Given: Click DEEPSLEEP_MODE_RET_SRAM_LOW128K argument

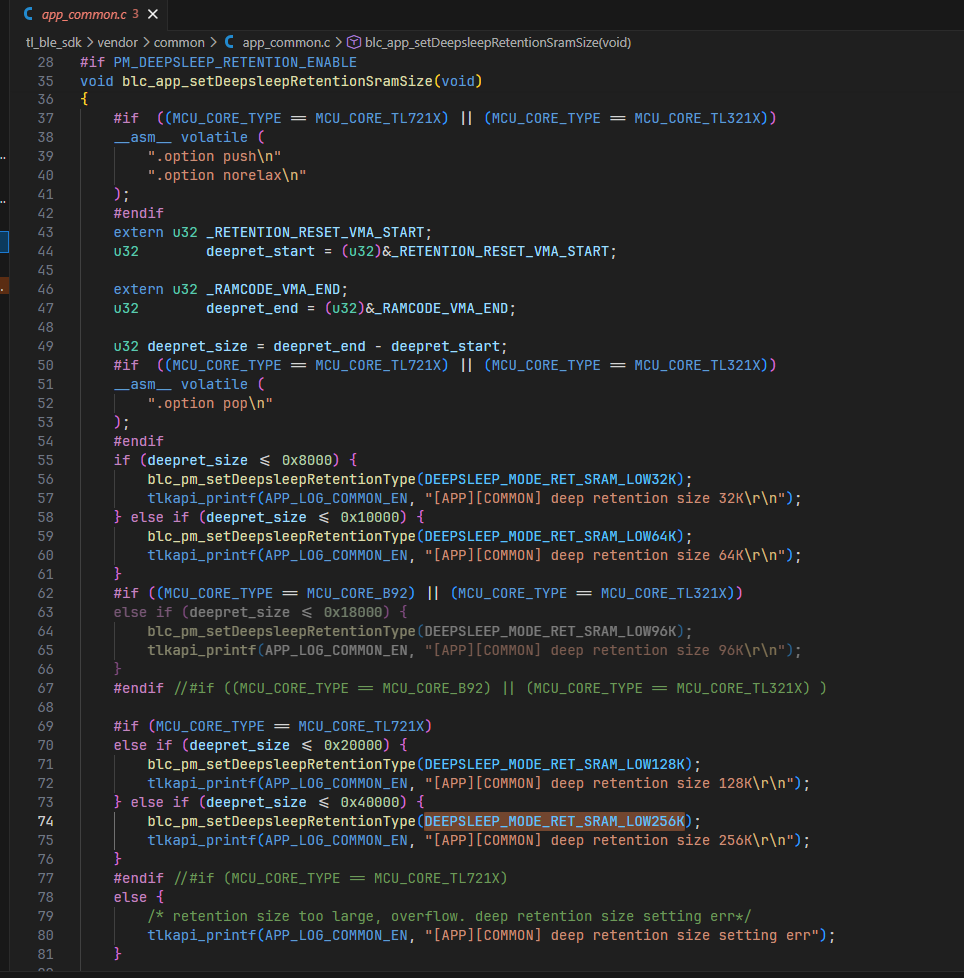Looking at the screenshot, I should tap(554, 765).
